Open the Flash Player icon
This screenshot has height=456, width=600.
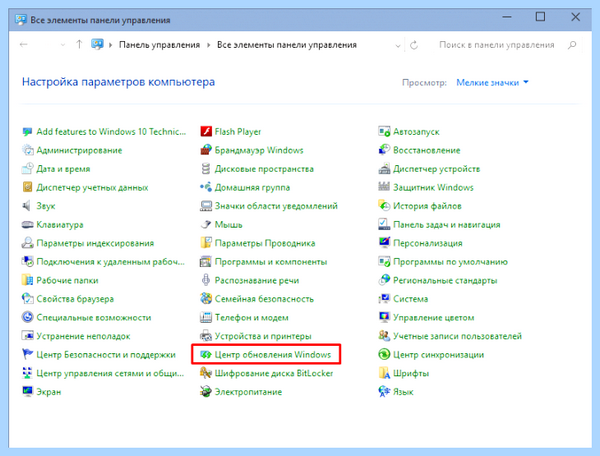[x=206, y=132]
